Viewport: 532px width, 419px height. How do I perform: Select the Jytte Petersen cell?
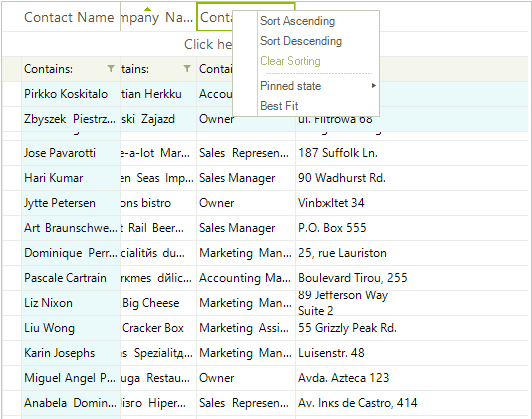[71, 203]
